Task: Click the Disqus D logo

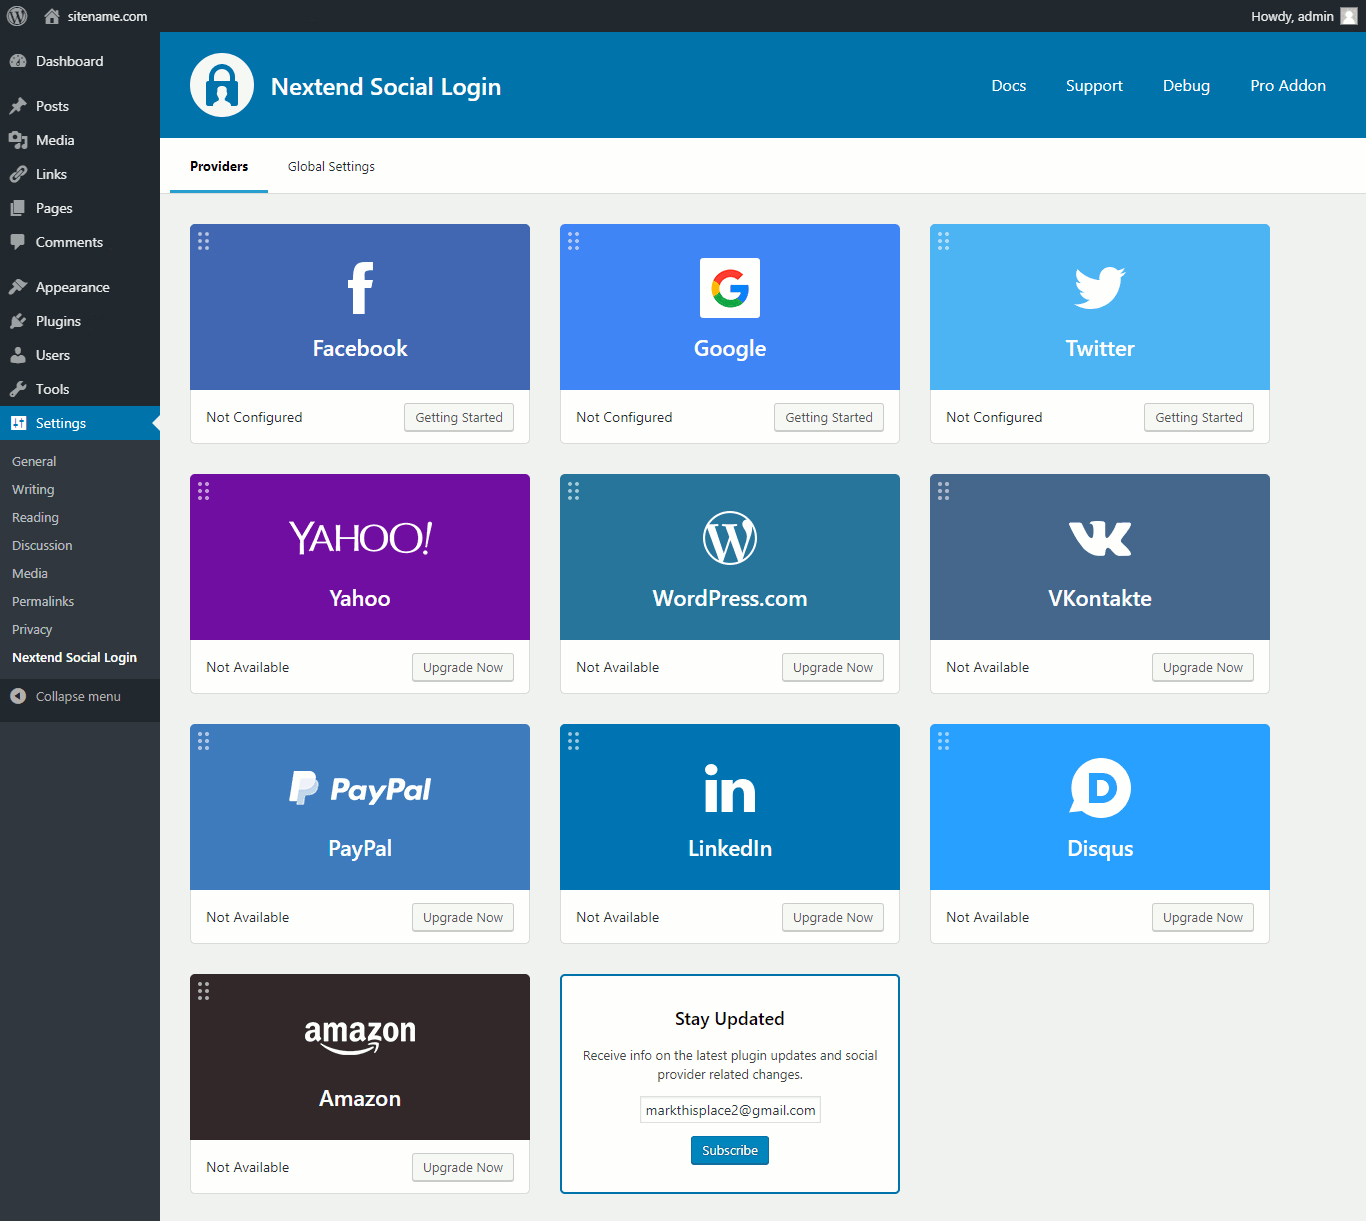Action: [1100, 788]
